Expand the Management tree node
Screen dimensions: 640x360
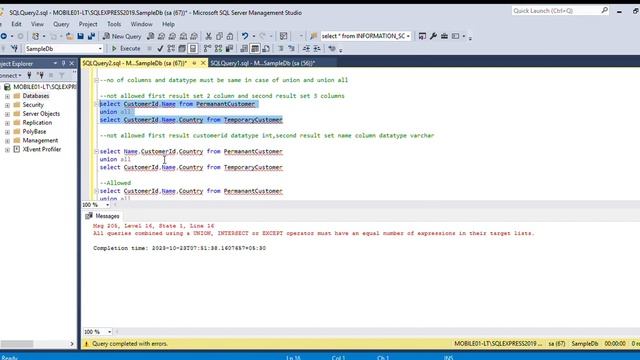click(7, 141)
